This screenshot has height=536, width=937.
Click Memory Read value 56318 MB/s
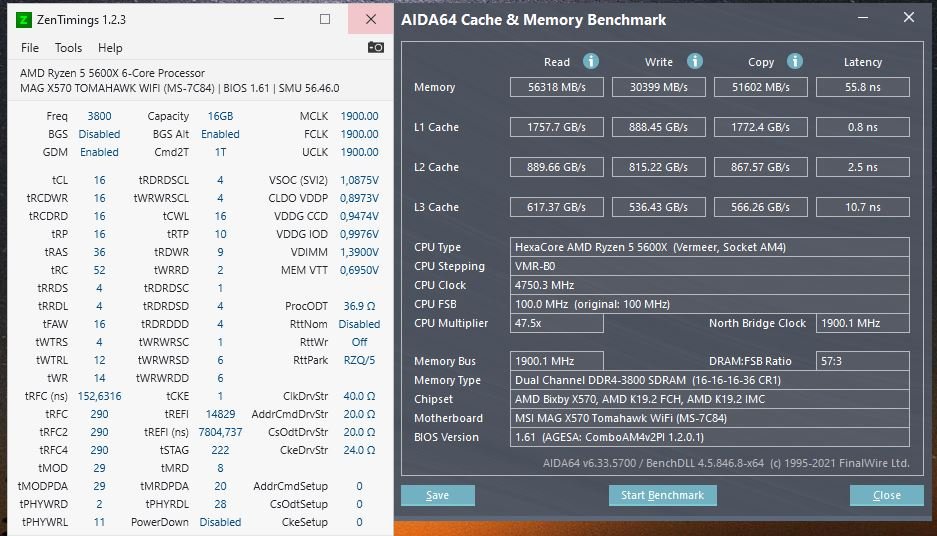point(556,87)
